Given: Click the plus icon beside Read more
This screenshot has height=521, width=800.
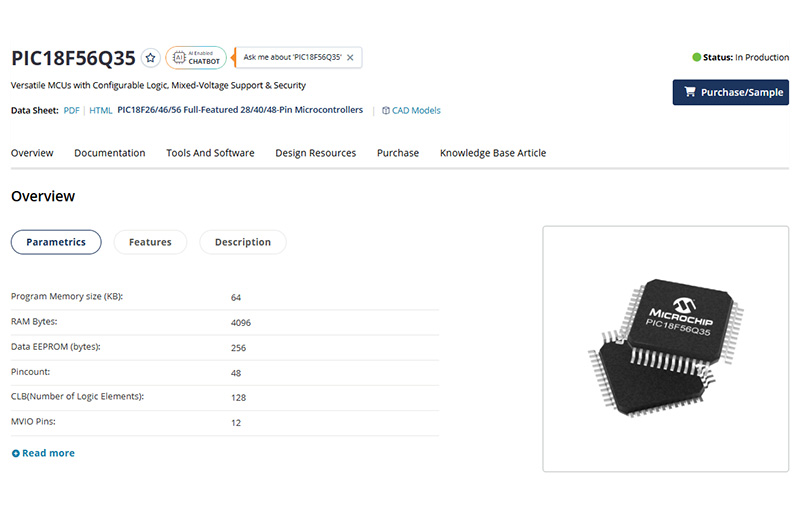Looking at the screenshot, I should 16,453.
